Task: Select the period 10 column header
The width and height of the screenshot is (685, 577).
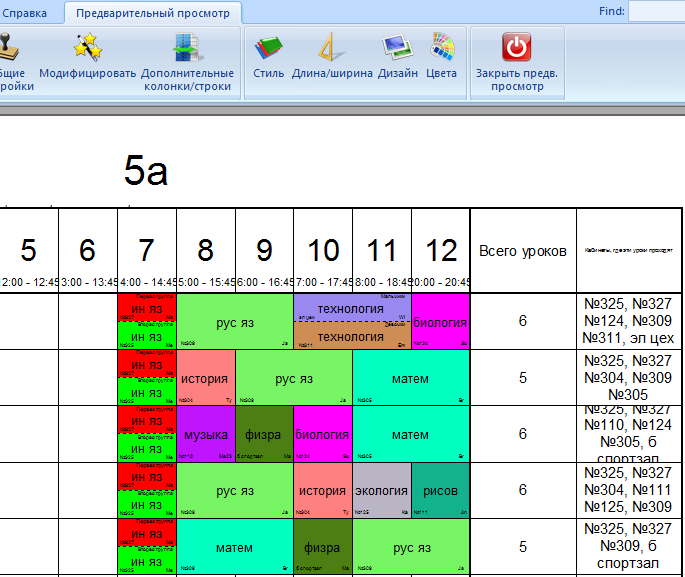Action: pyautogui.click(x=323, y=251)
